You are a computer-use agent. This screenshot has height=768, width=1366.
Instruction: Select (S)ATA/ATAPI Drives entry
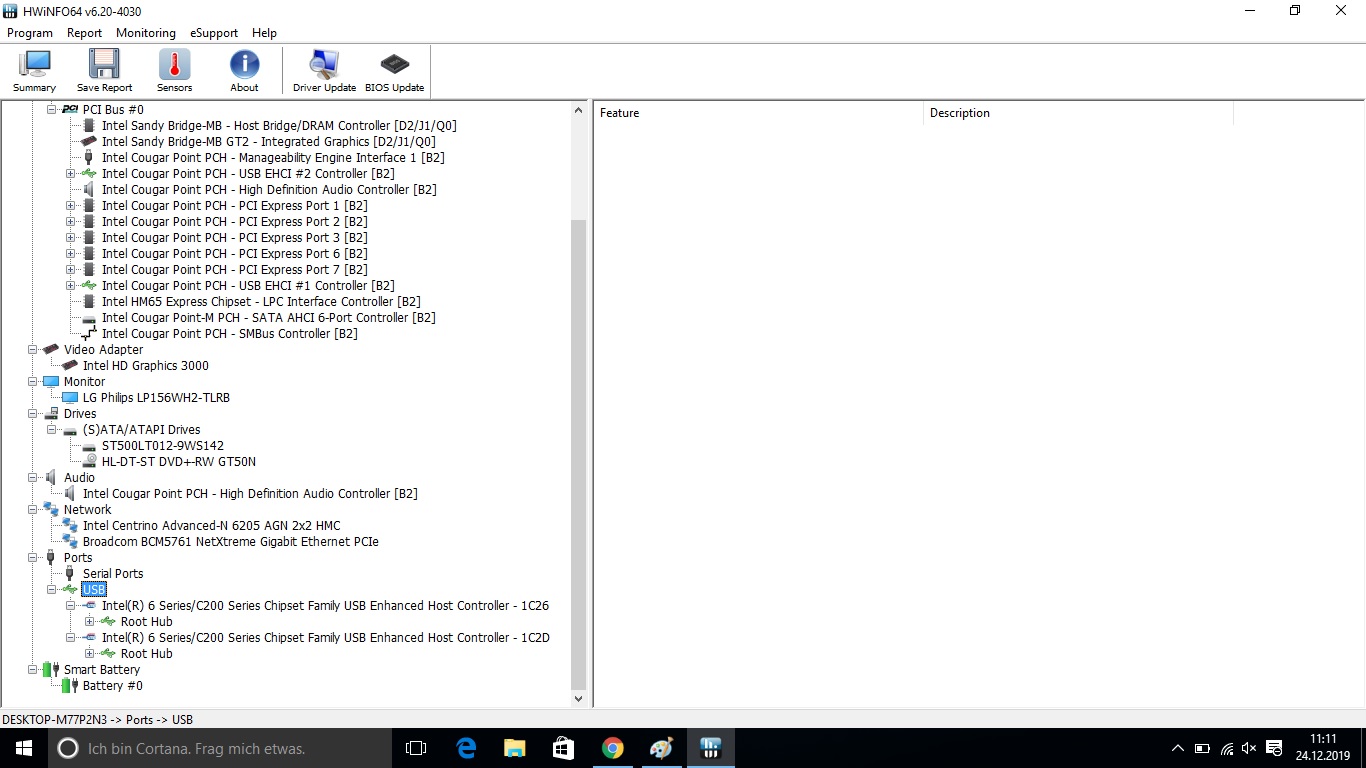[x=142, y=430]
